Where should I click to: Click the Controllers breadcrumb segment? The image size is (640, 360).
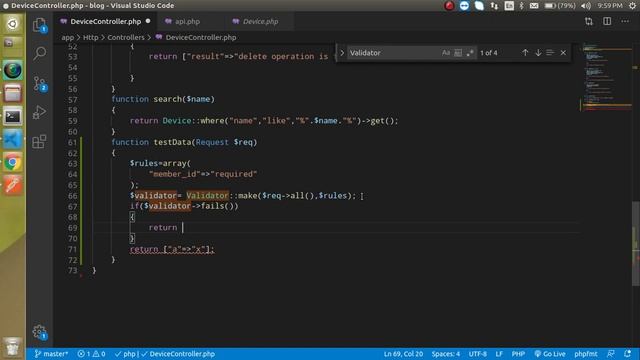click(x=126, y=37)
